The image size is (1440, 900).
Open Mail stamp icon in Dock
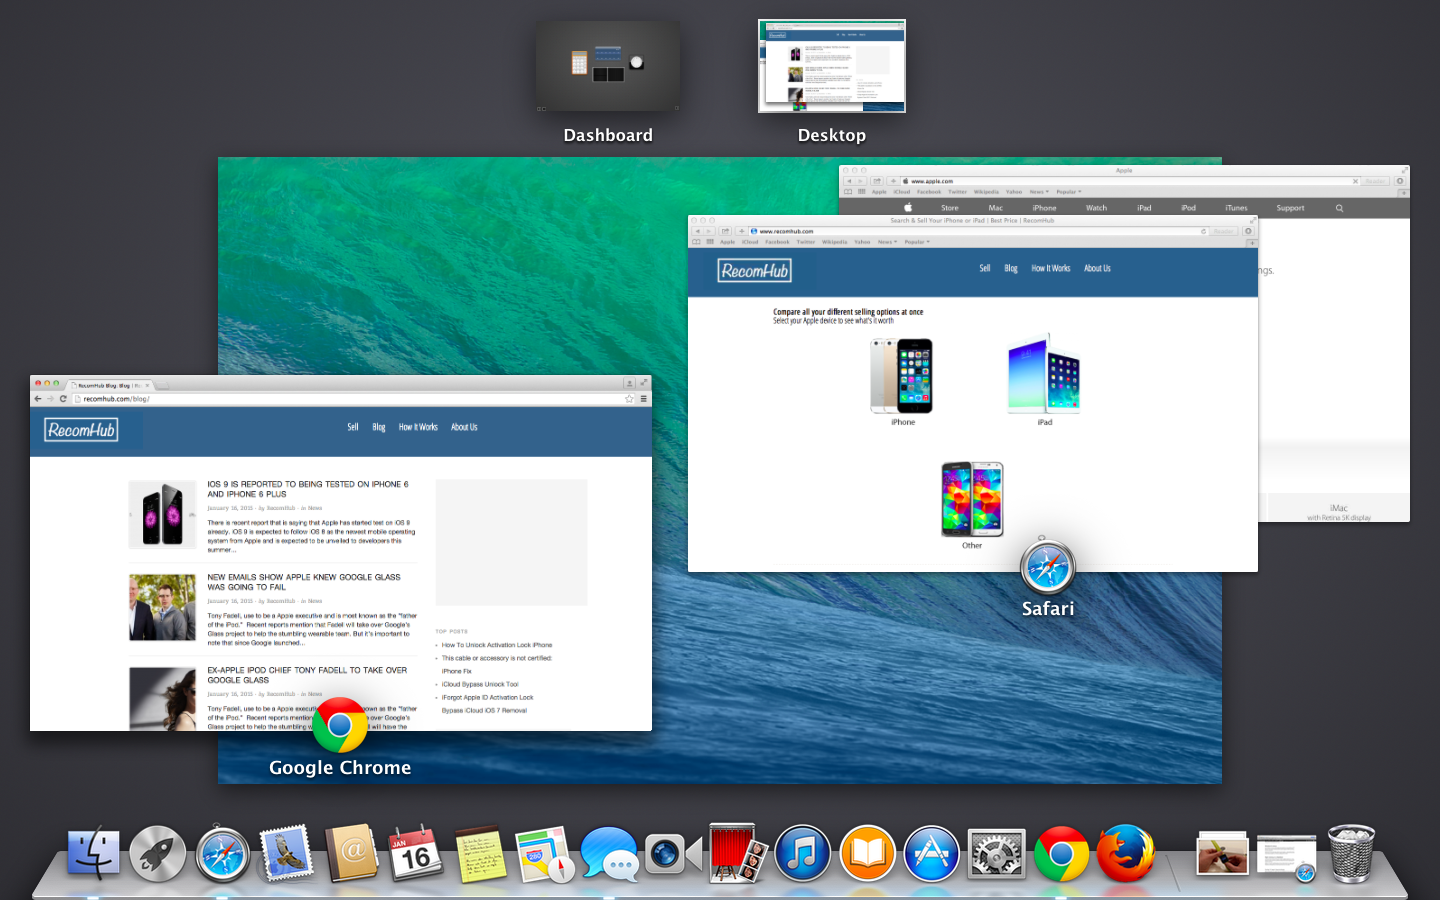point(287,853)
